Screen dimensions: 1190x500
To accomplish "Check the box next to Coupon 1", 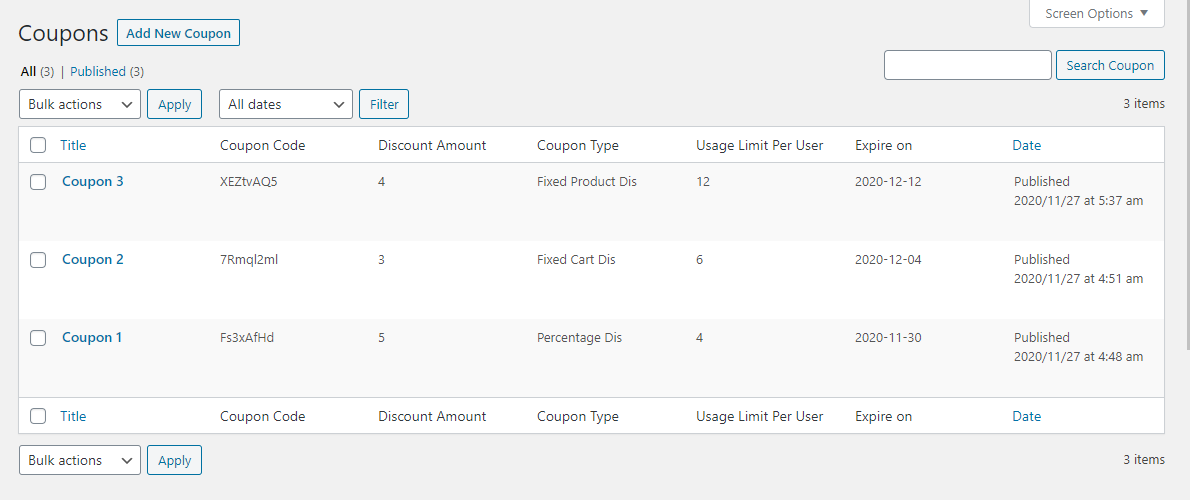I will pos(38,338).
